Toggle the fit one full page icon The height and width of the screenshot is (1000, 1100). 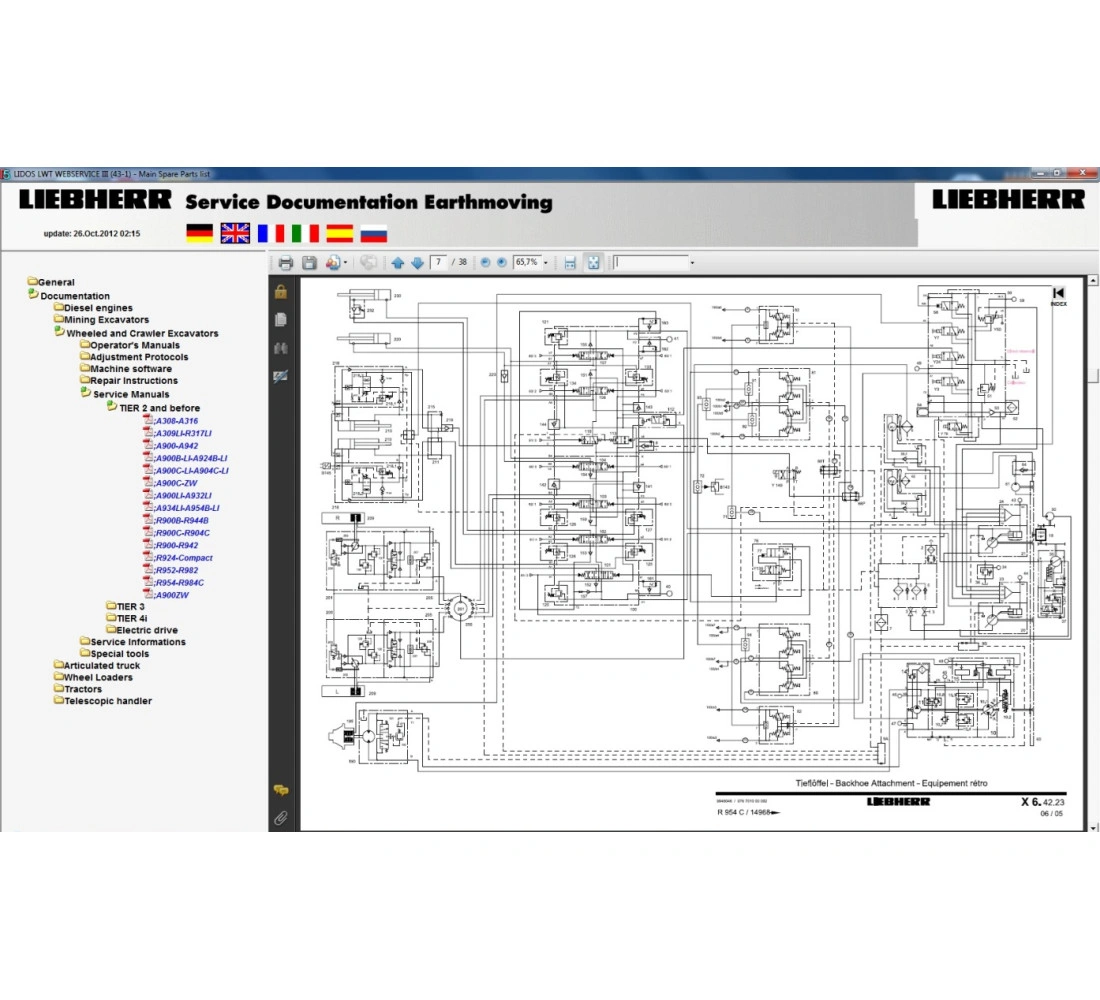click(593, 262)
